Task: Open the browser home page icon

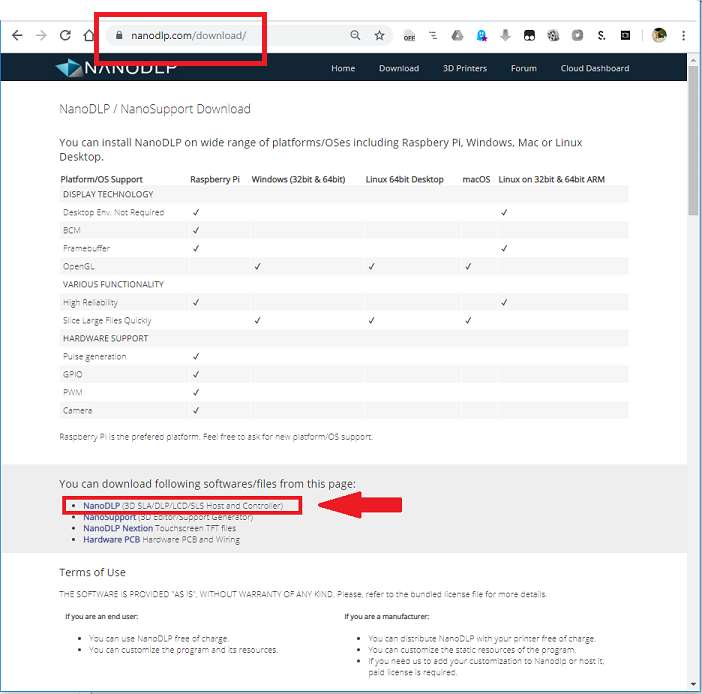Action: coord(89,35)
